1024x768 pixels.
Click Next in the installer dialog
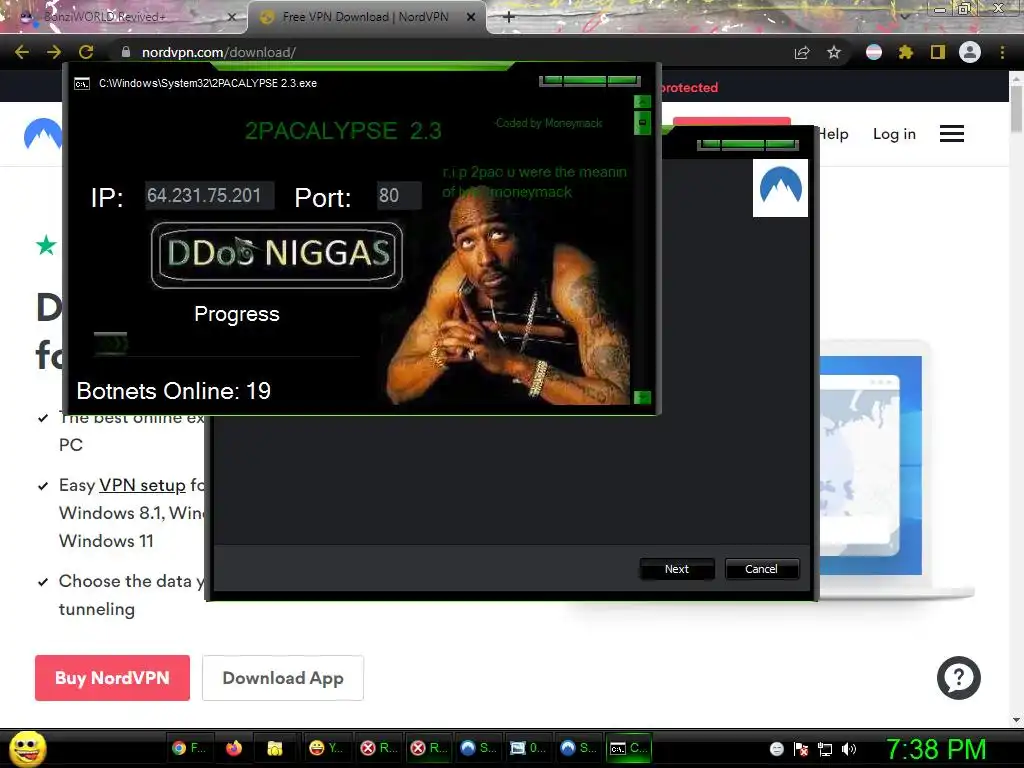[x=677, y=569]
